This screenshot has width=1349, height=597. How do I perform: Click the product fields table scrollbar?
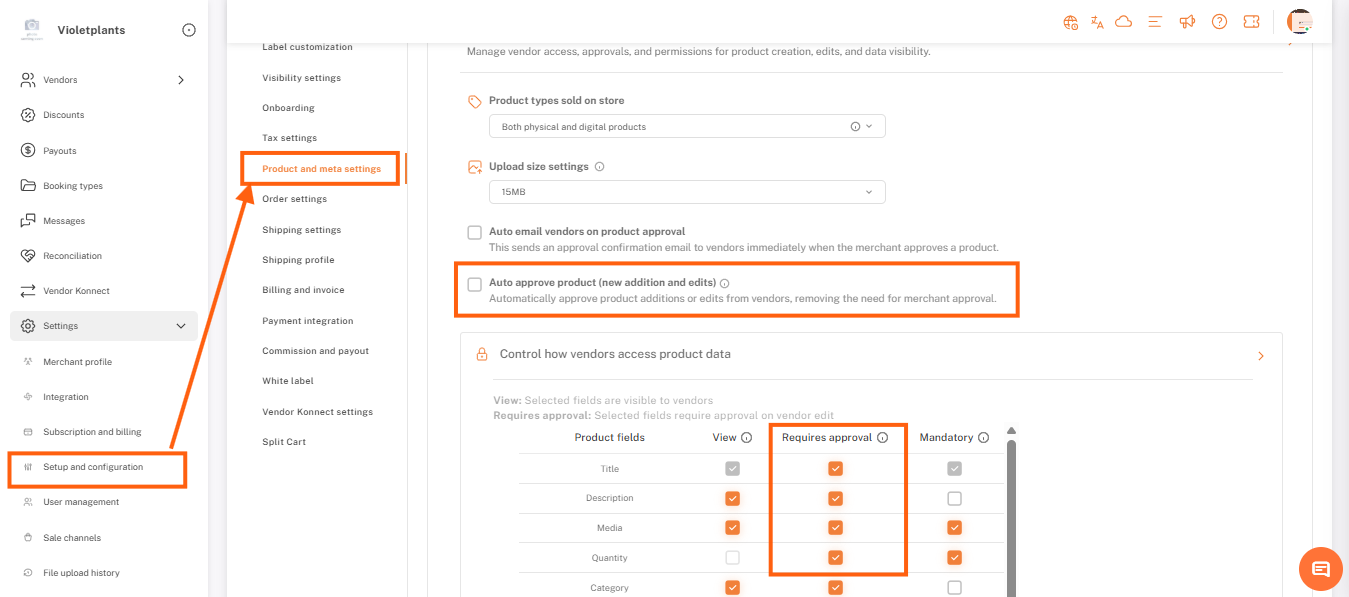click(x=1011, y=510)
